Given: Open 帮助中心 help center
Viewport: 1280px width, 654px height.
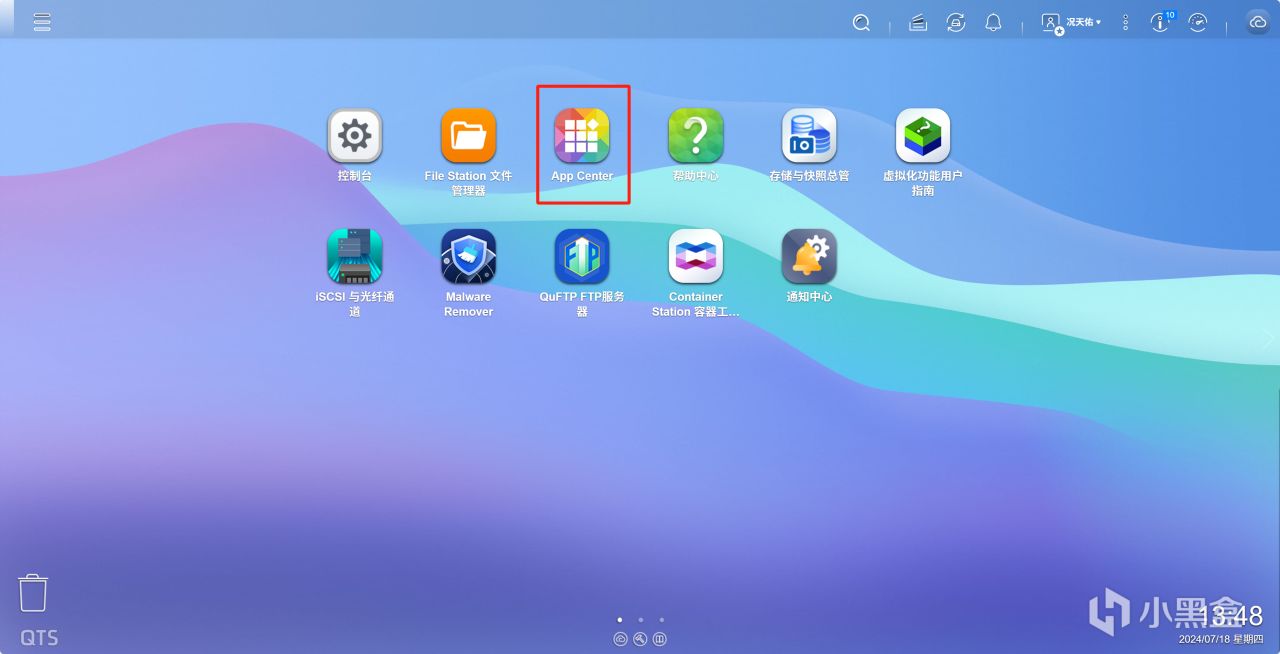Looking at the screenshot, I should (x=695, y=135).
